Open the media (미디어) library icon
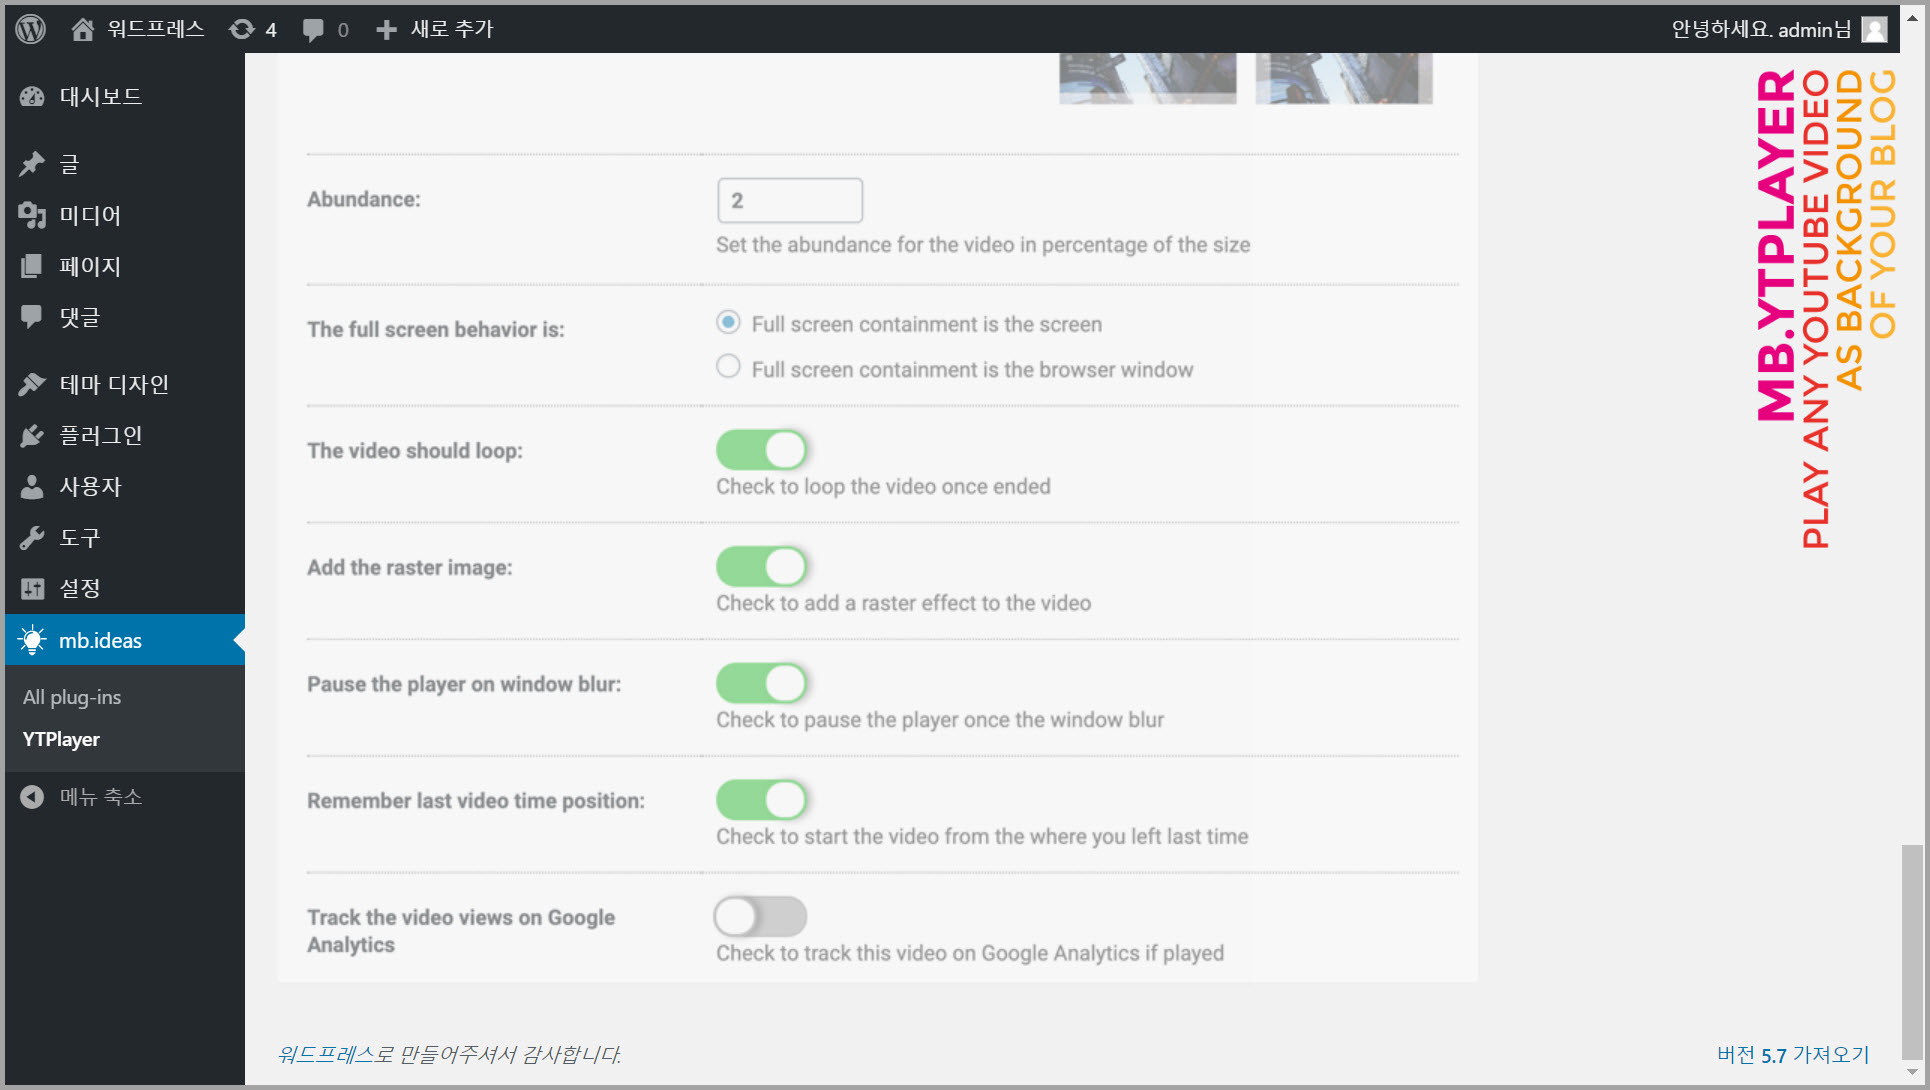The width and height of the screenshot is (1930, 1090). click(32, 215)
